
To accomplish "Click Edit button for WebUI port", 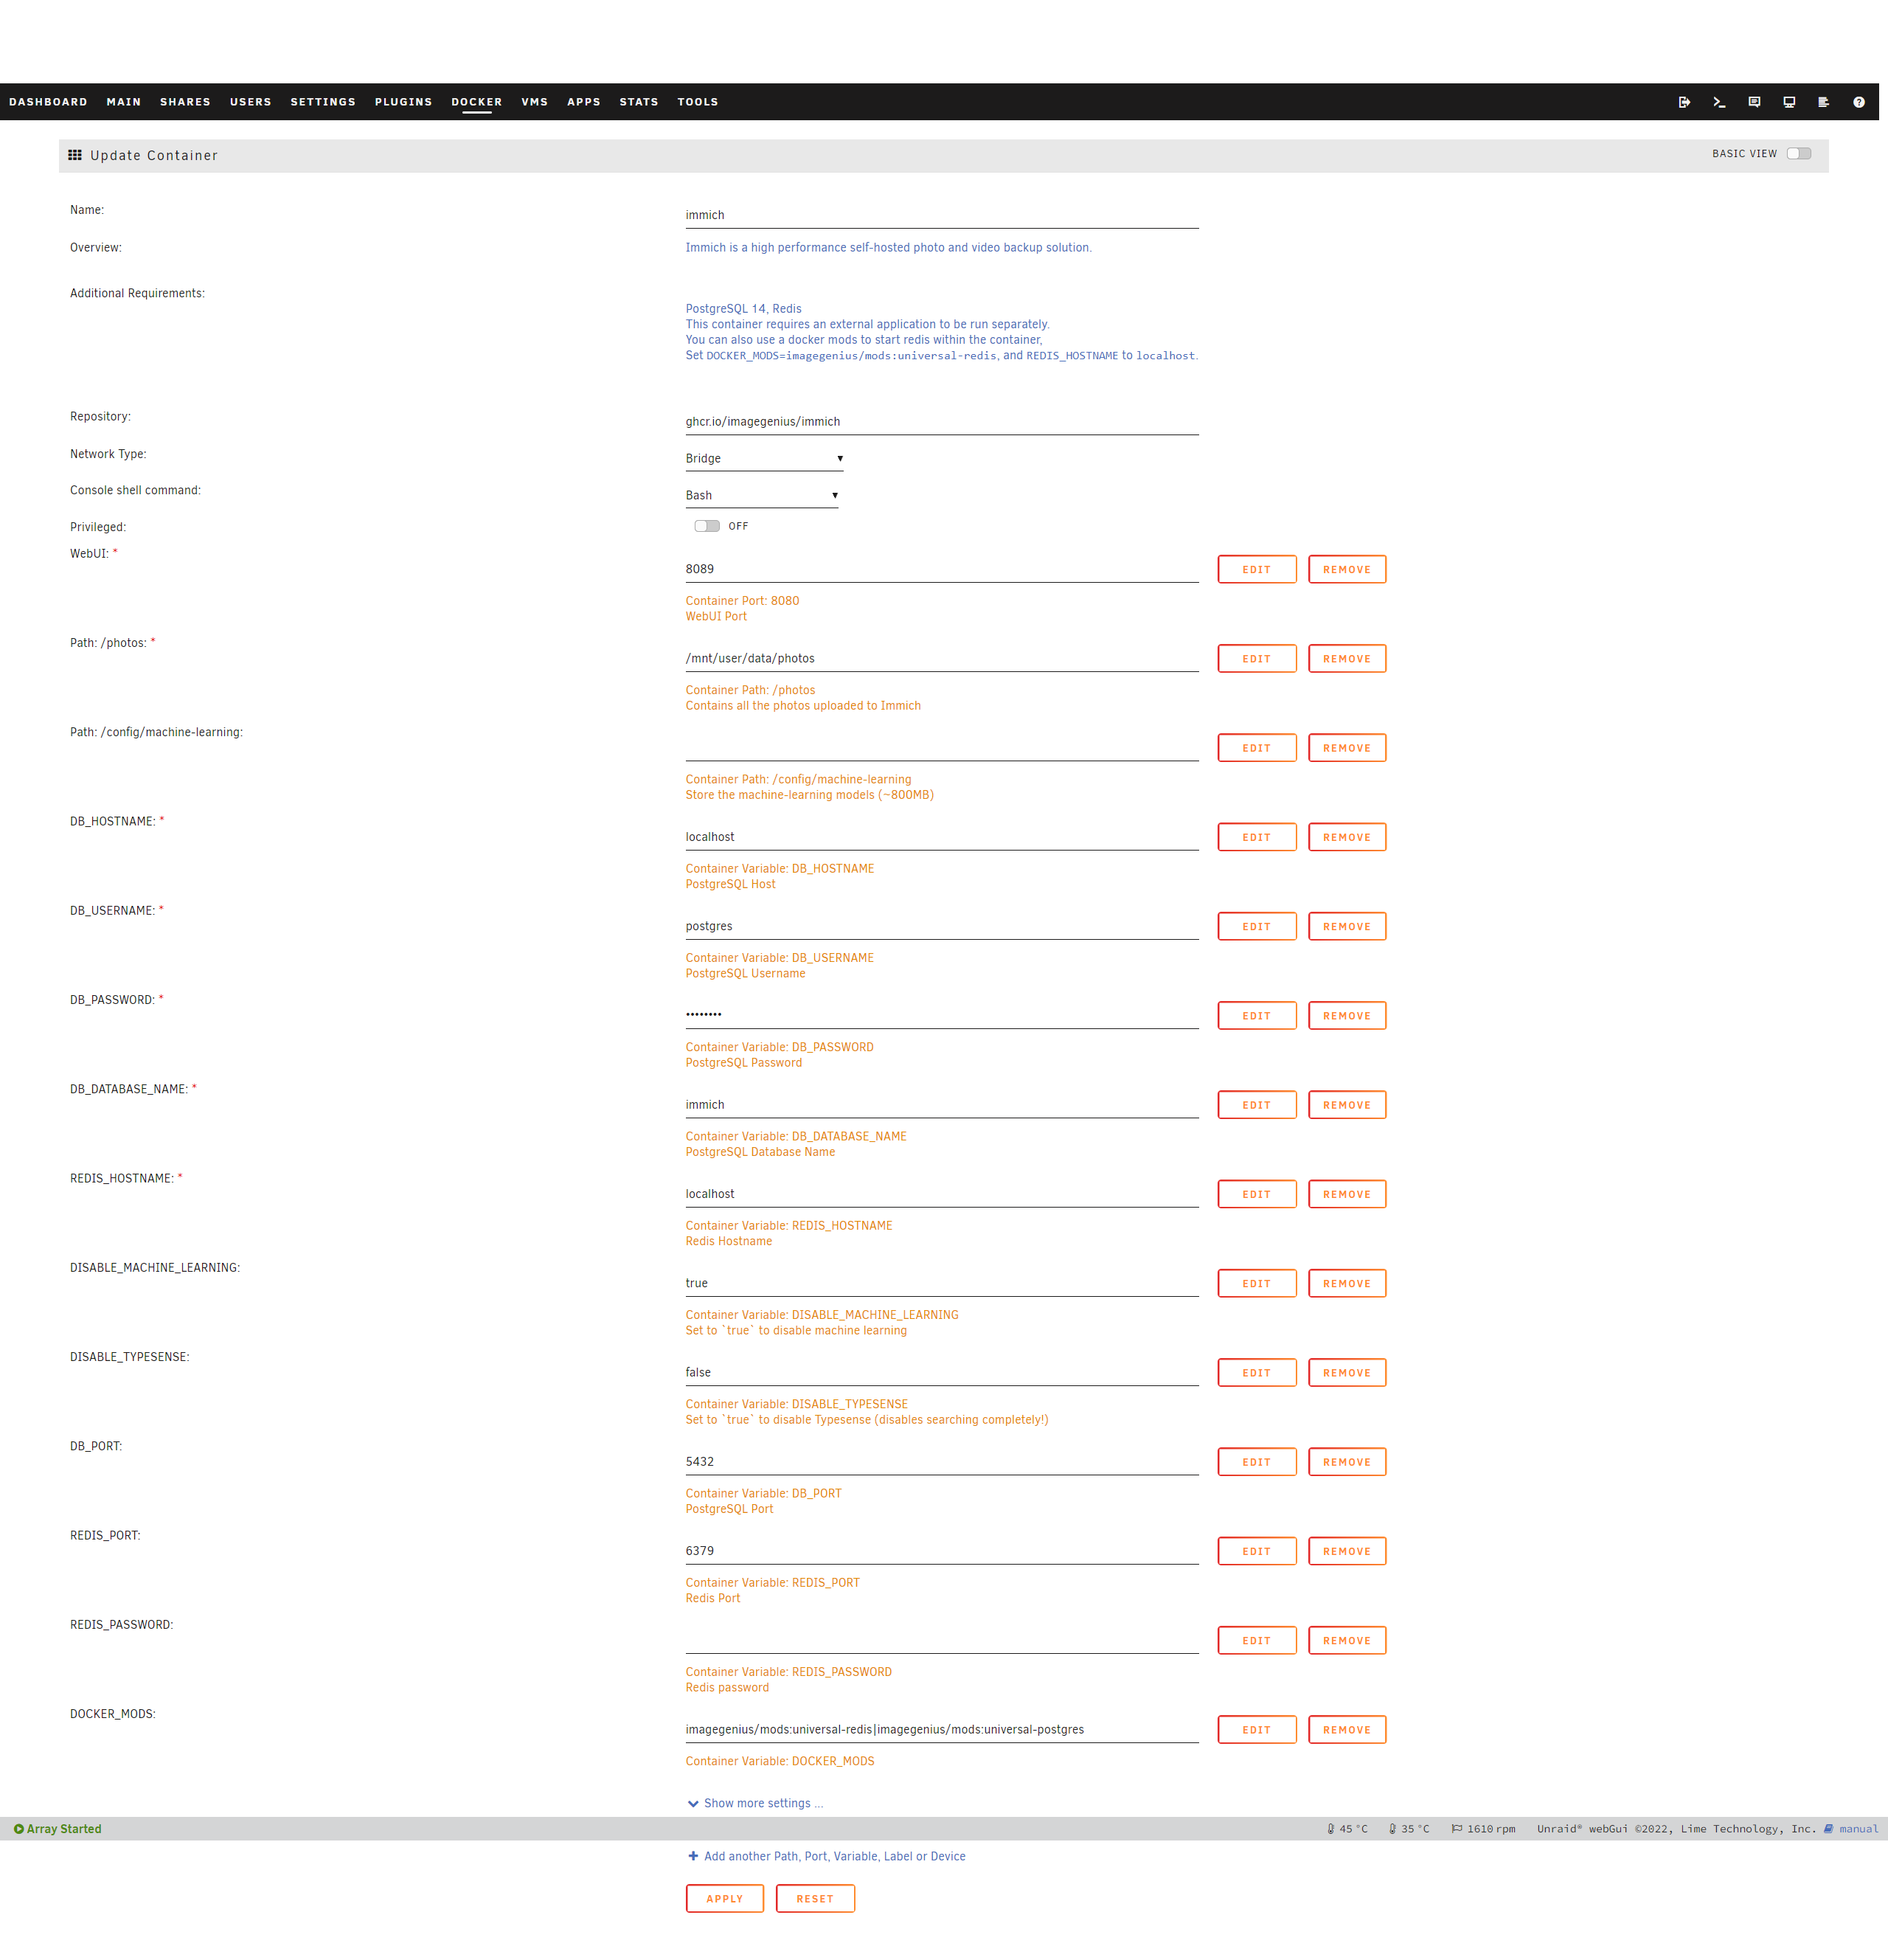I will click(x=1256, y=570).
